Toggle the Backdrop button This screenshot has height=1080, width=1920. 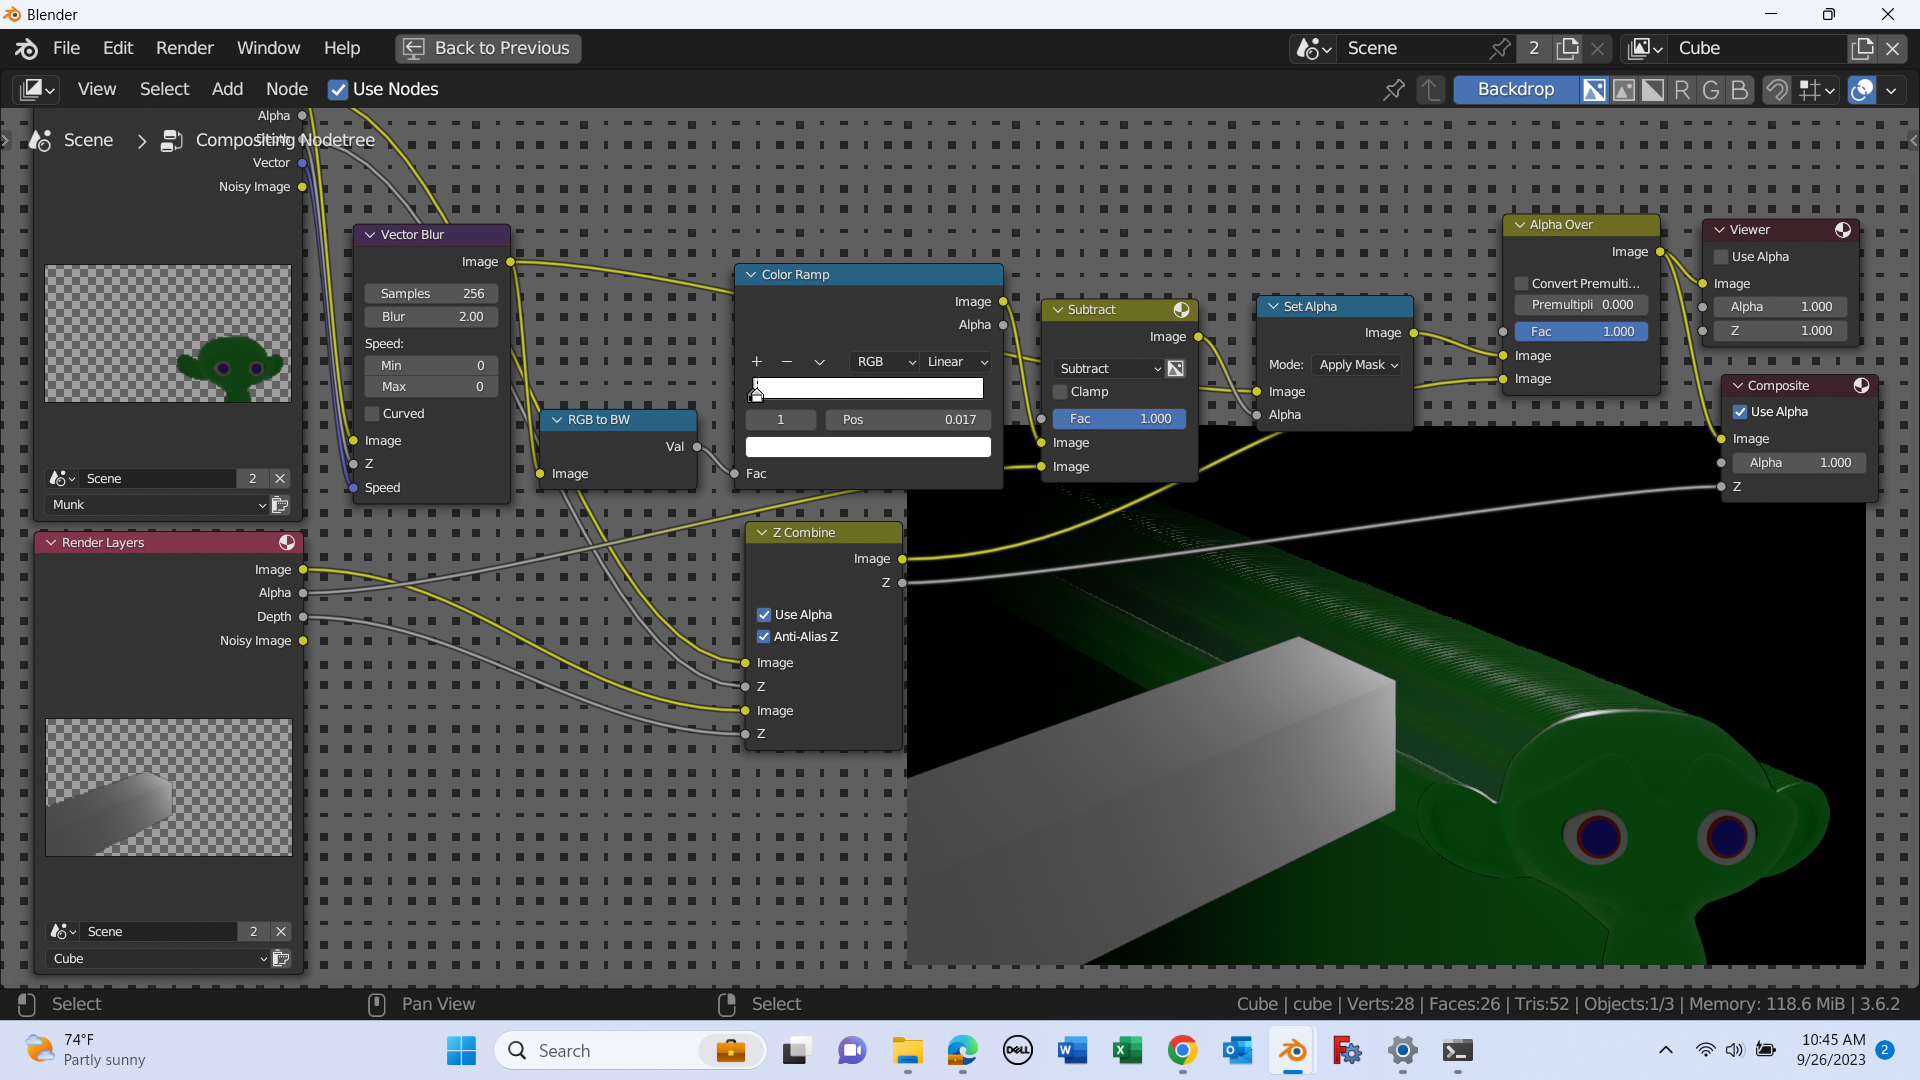pos(1515,90)
